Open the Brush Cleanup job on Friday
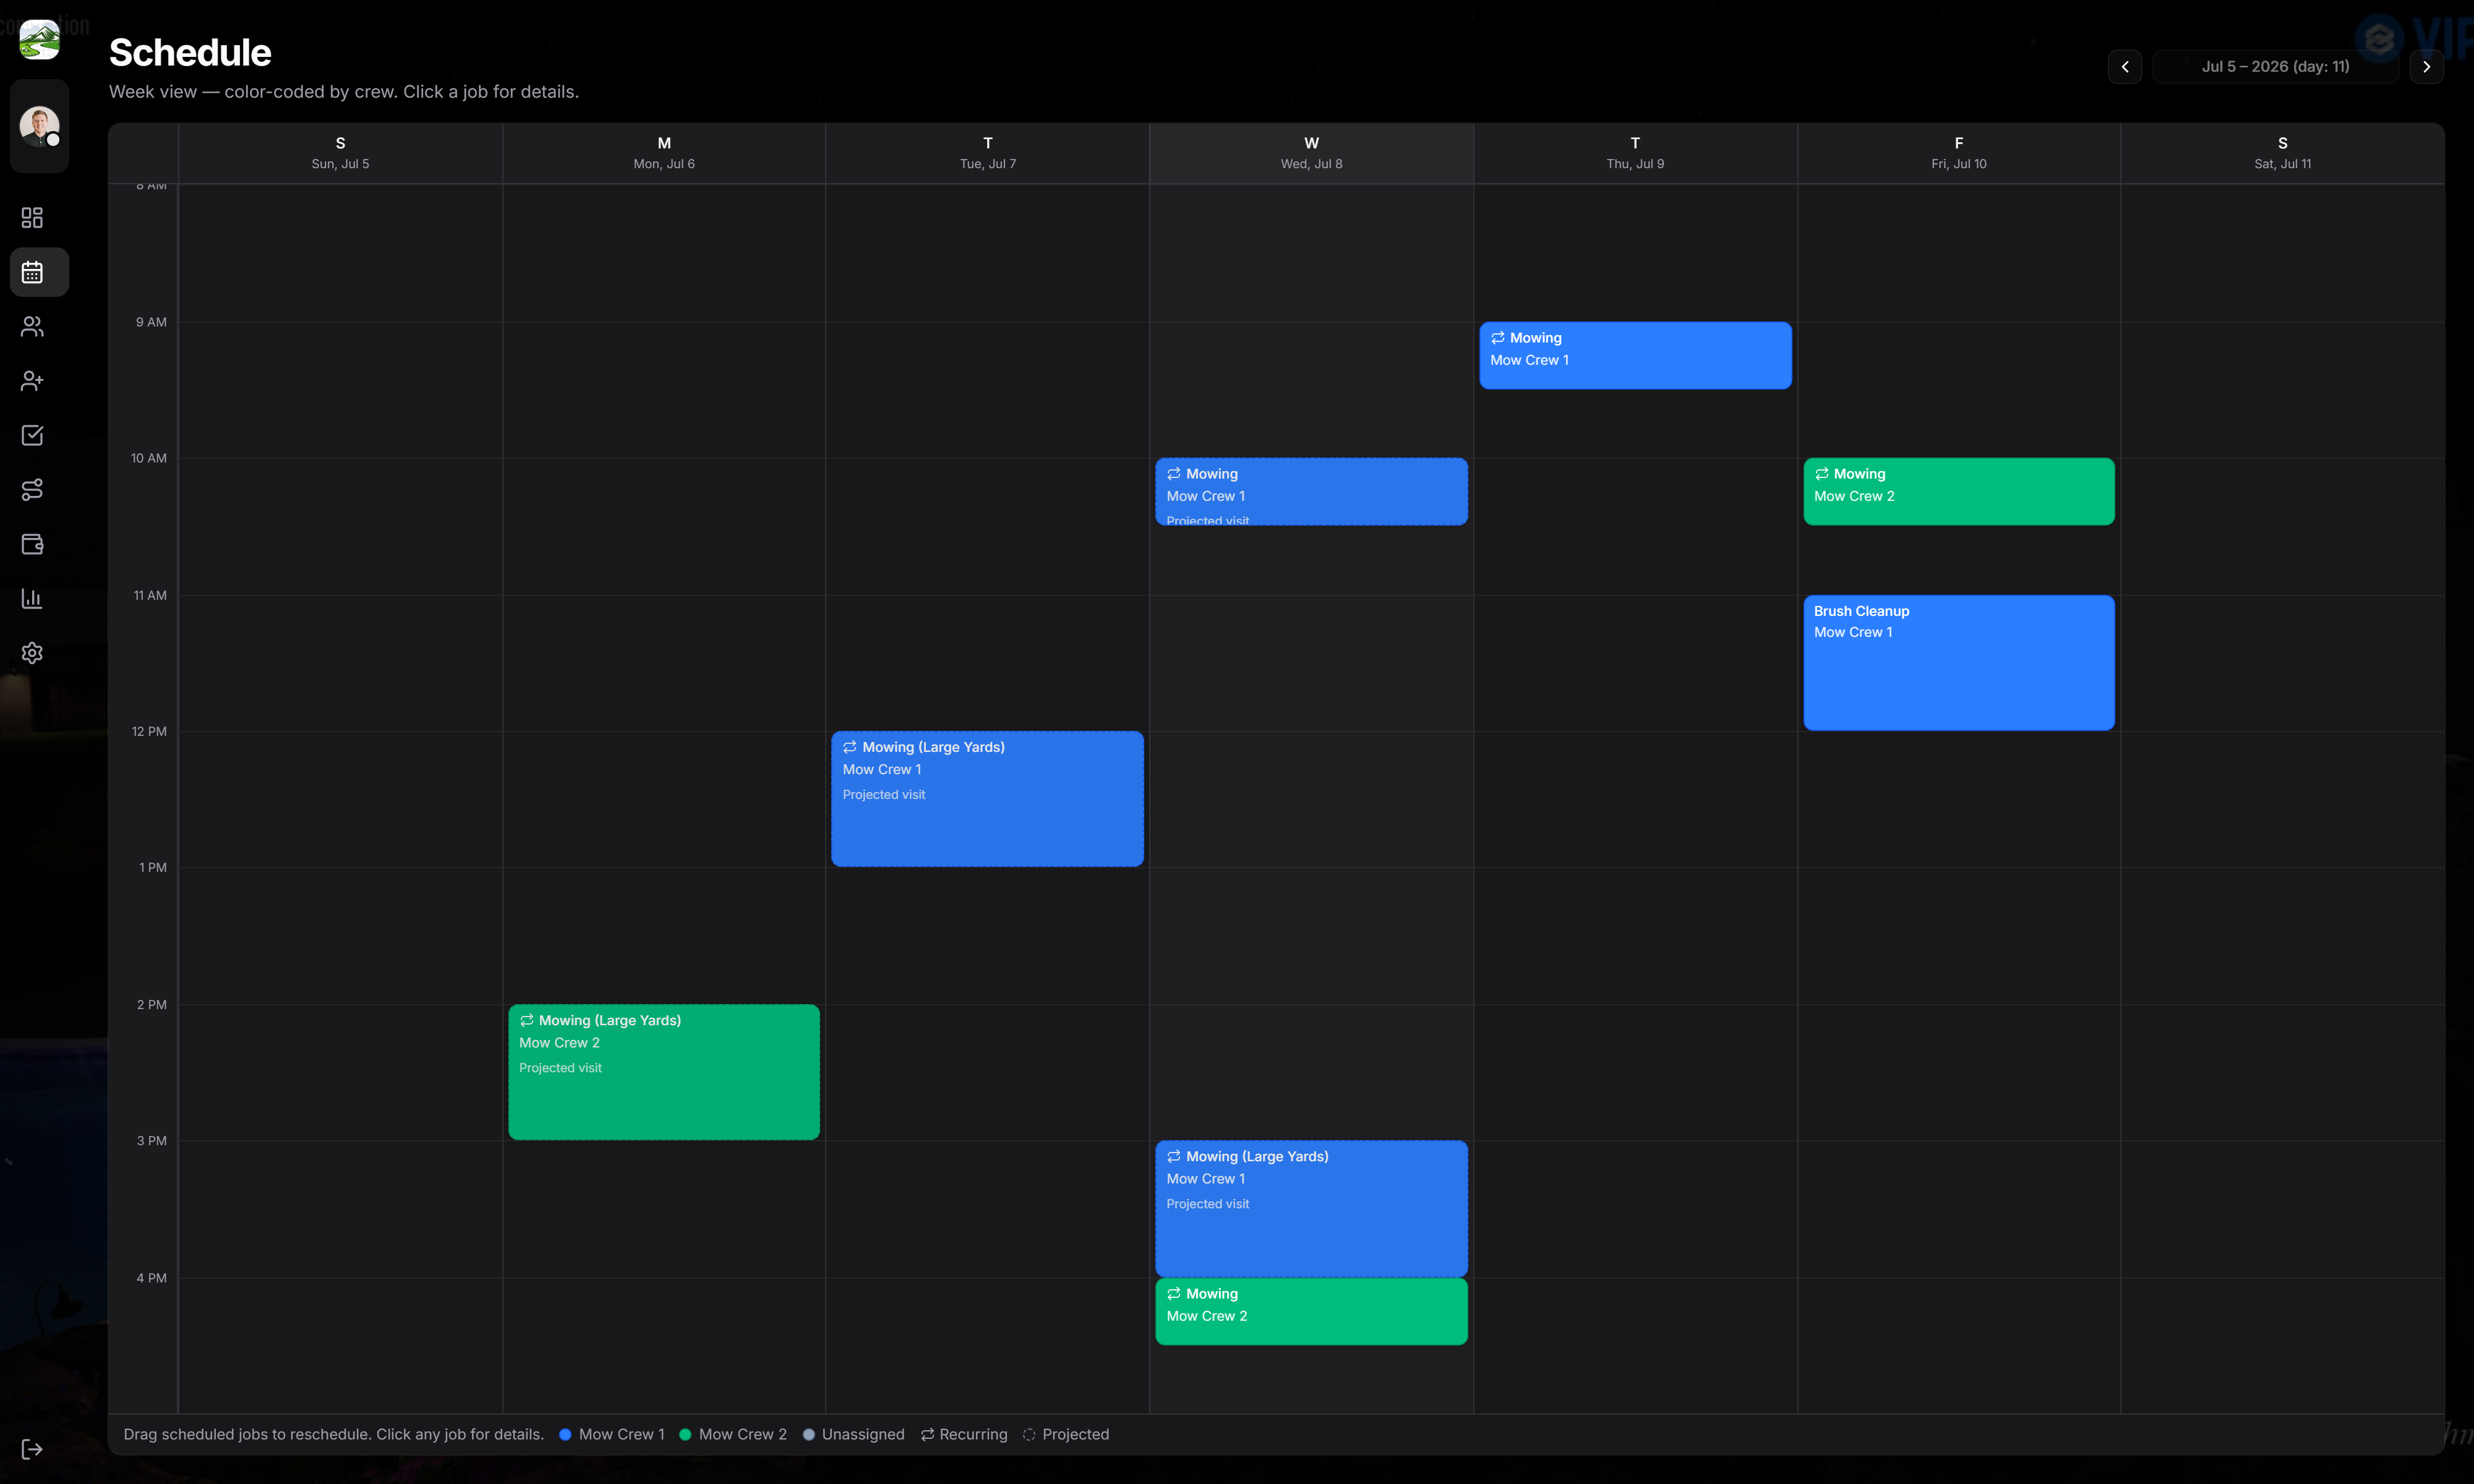 tap(1958, 662)
